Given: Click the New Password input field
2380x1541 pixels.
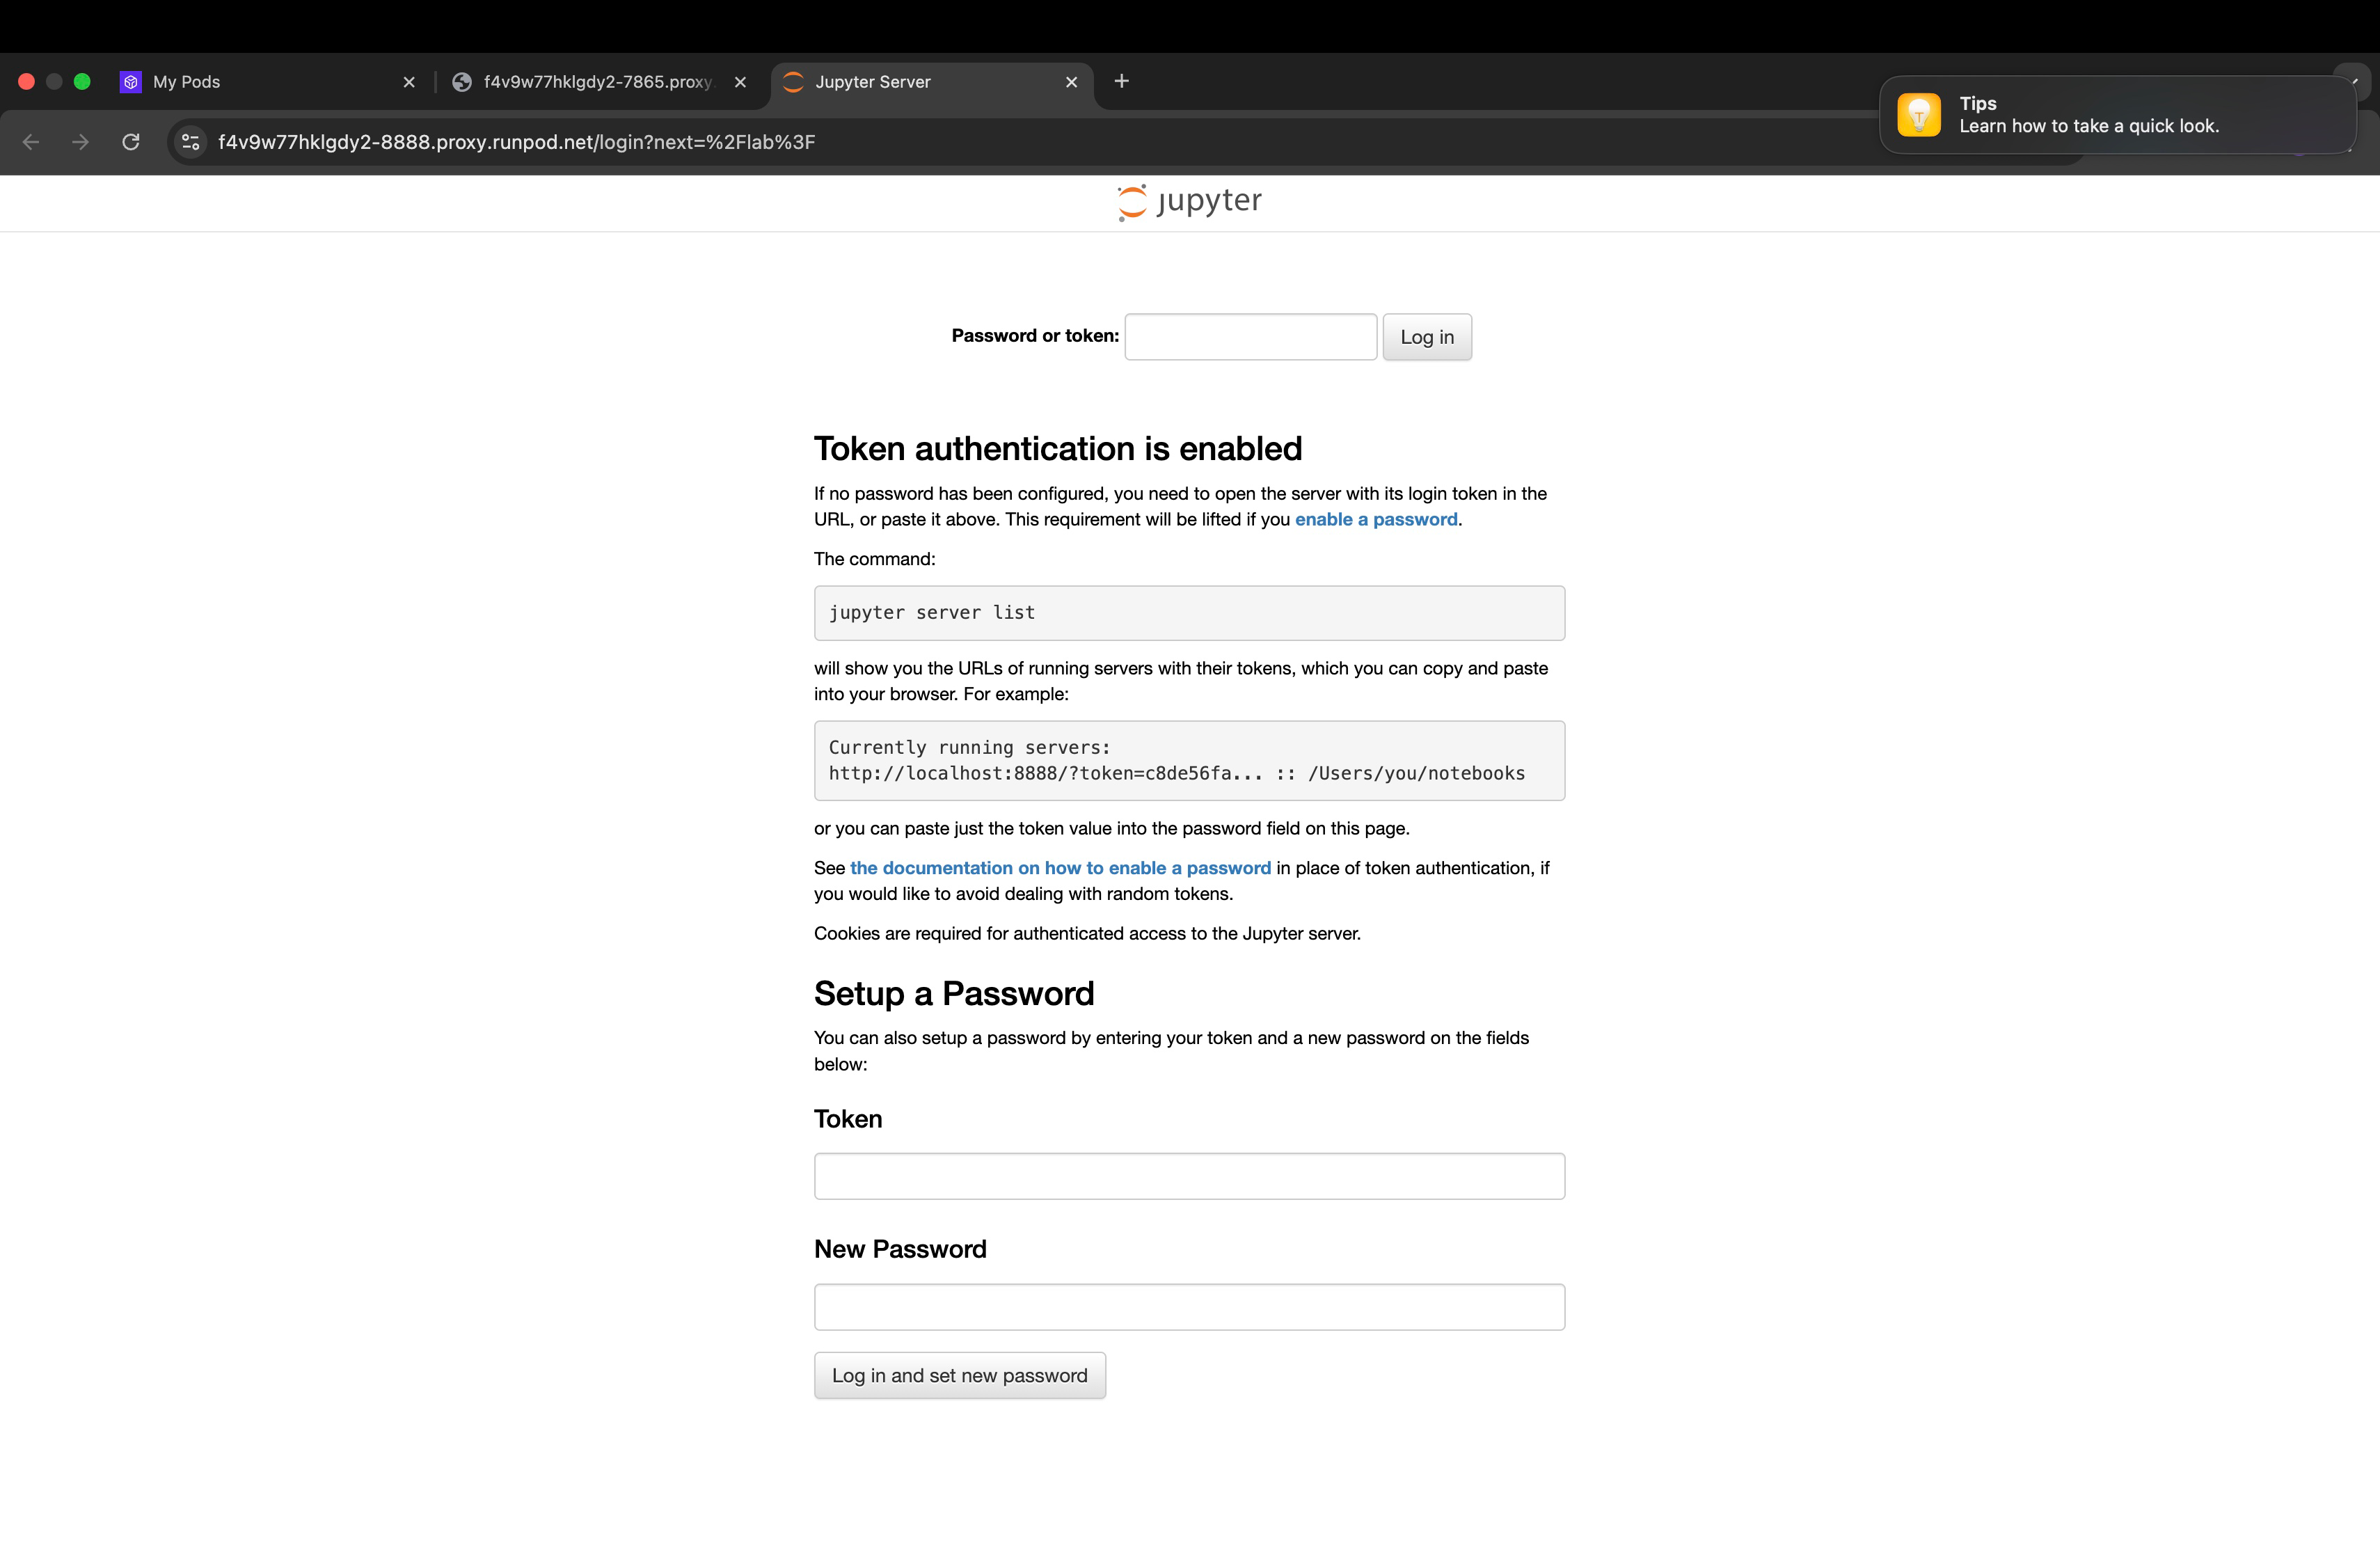Looking at the screenshot, I should [x=1189, y=1307].
